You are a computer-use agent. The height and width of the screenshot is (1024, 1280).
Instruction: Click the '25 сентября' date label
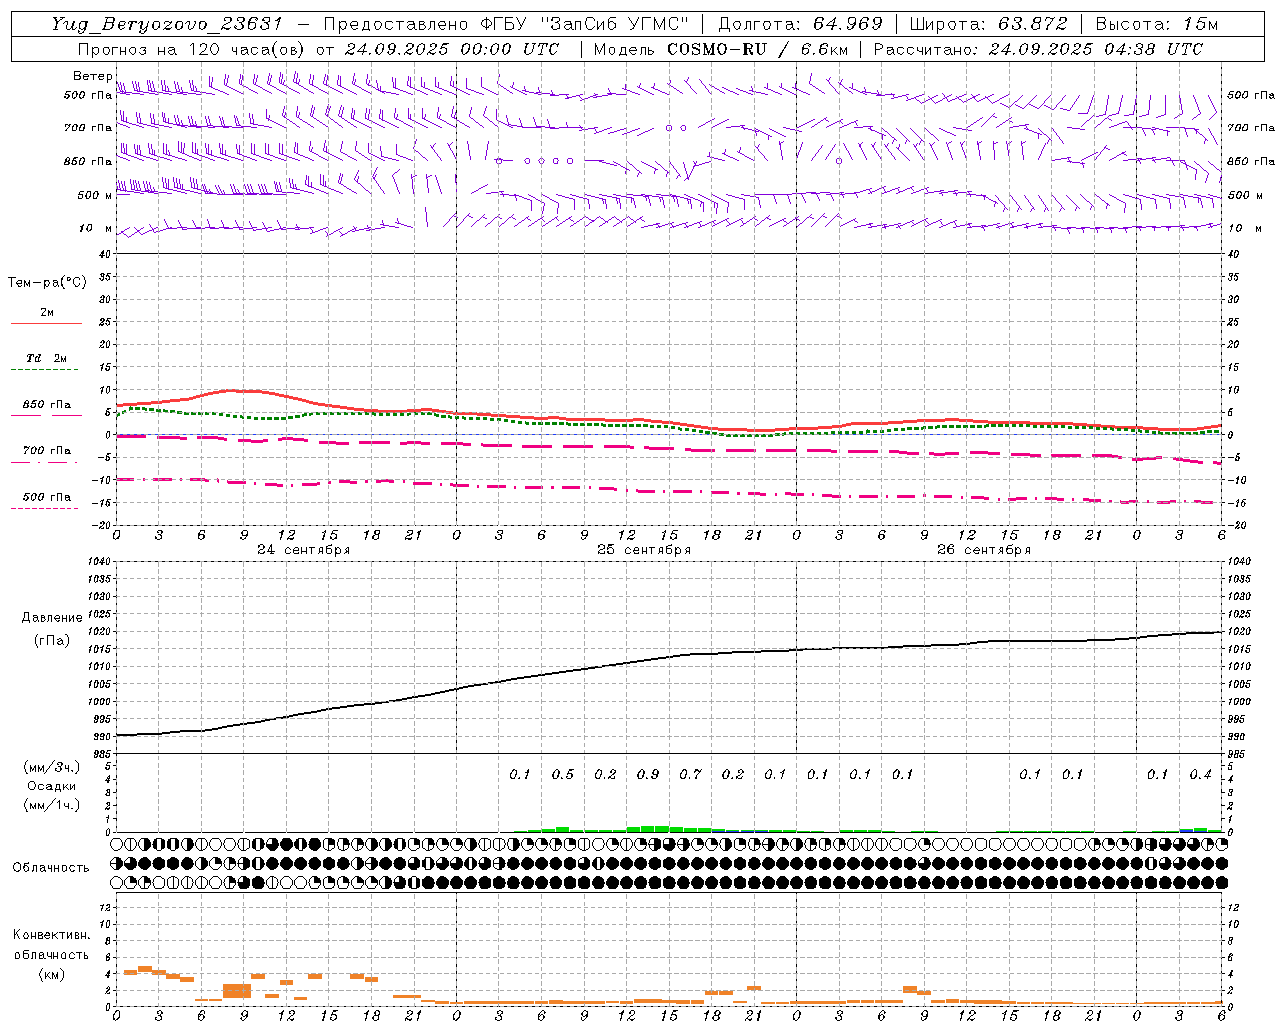coord(644,550)
